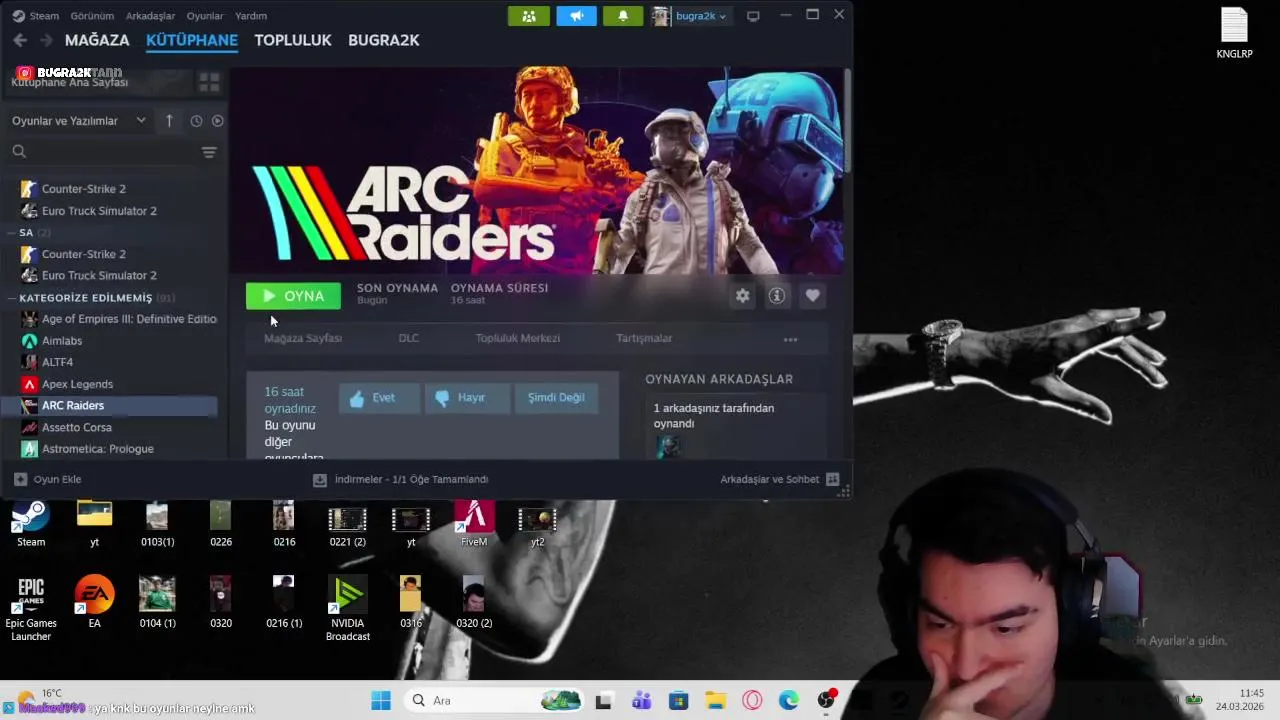Select Aimlabs in the library list
The width and height of the screenshot is (1280, 720).
point(62,340)
